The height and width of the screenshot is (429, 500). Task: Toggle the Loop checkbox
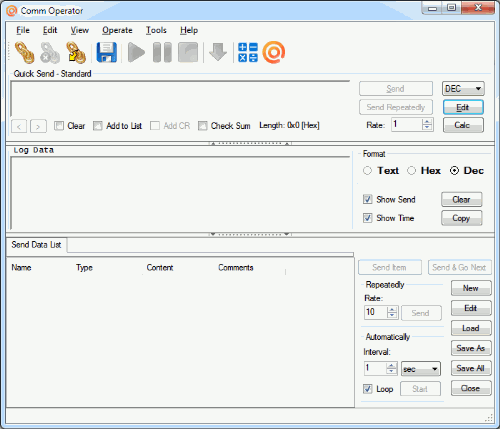367,389
